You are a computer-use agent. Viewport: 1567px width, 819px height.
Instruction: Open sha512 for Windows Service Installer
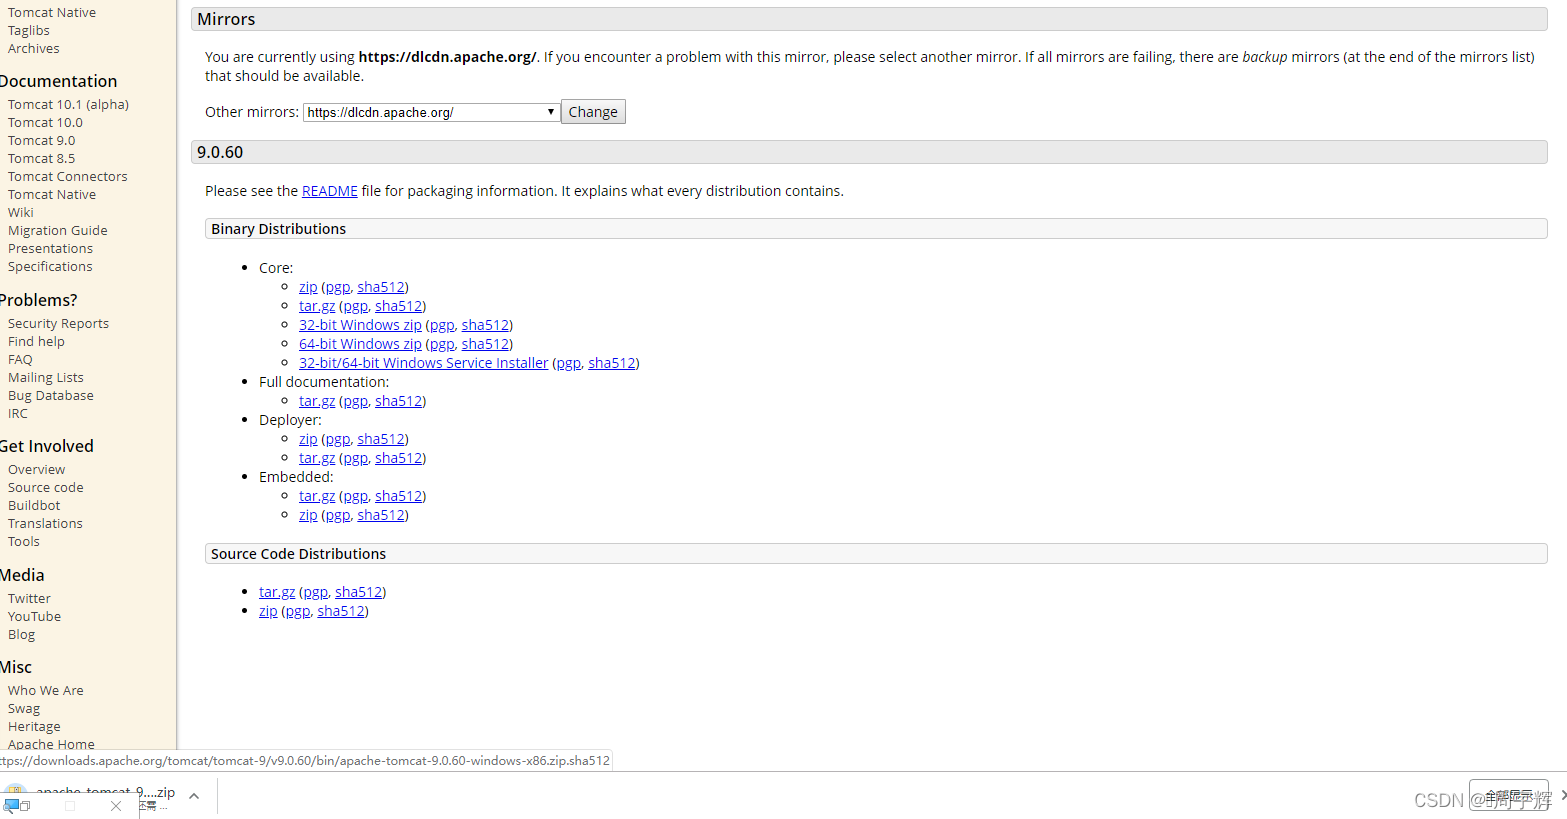[x=612, y=363]
